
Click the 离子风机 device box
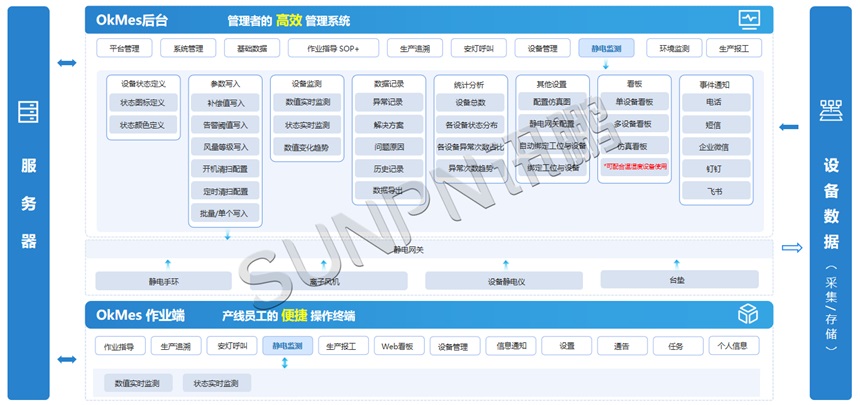click(x=329, y=281)
